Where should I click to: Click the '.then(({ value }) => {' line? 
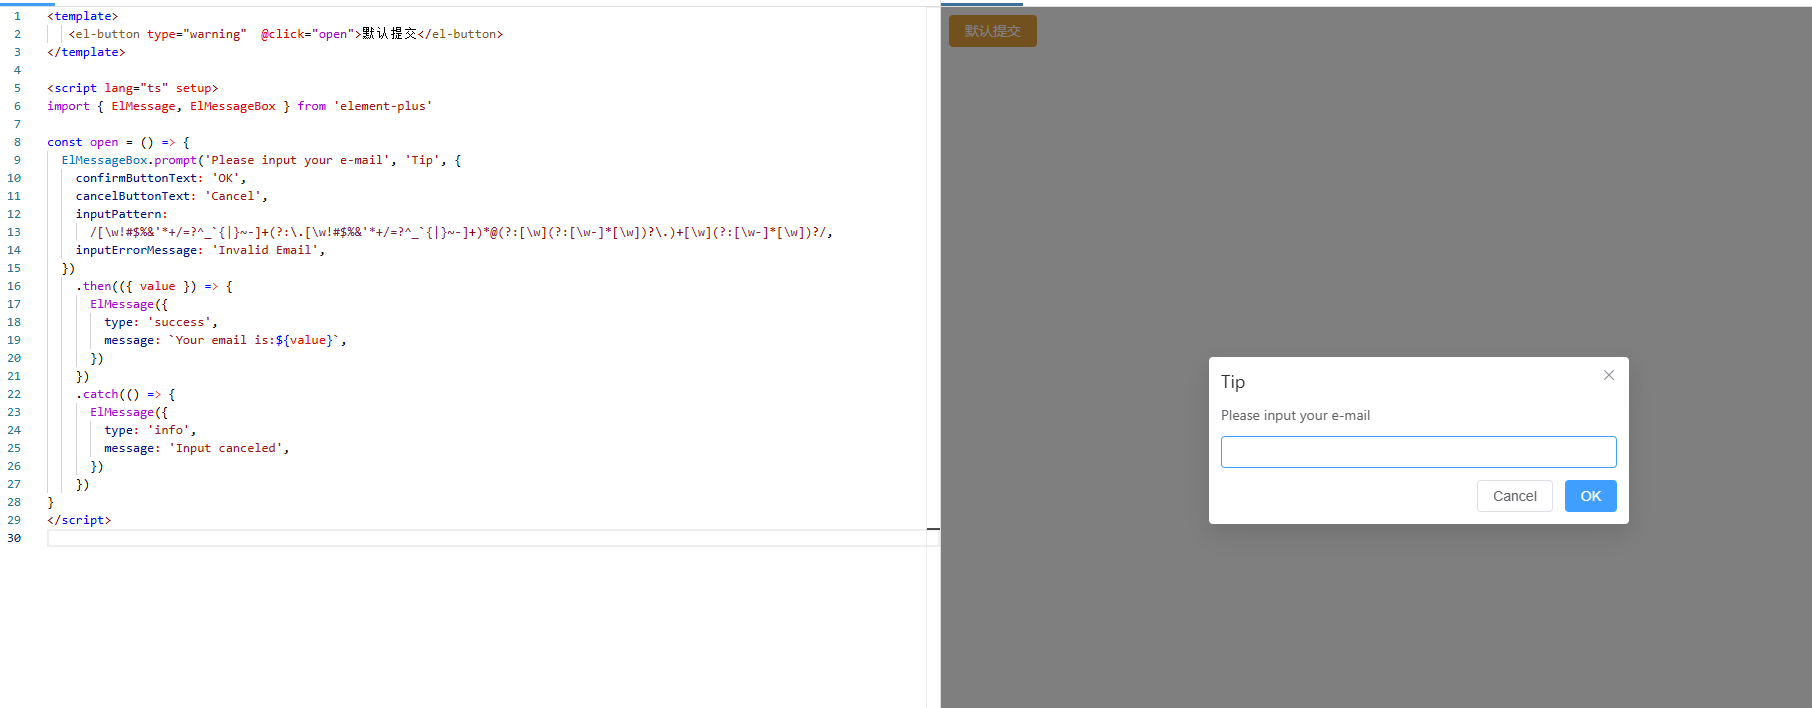click(x=154, y=286)
